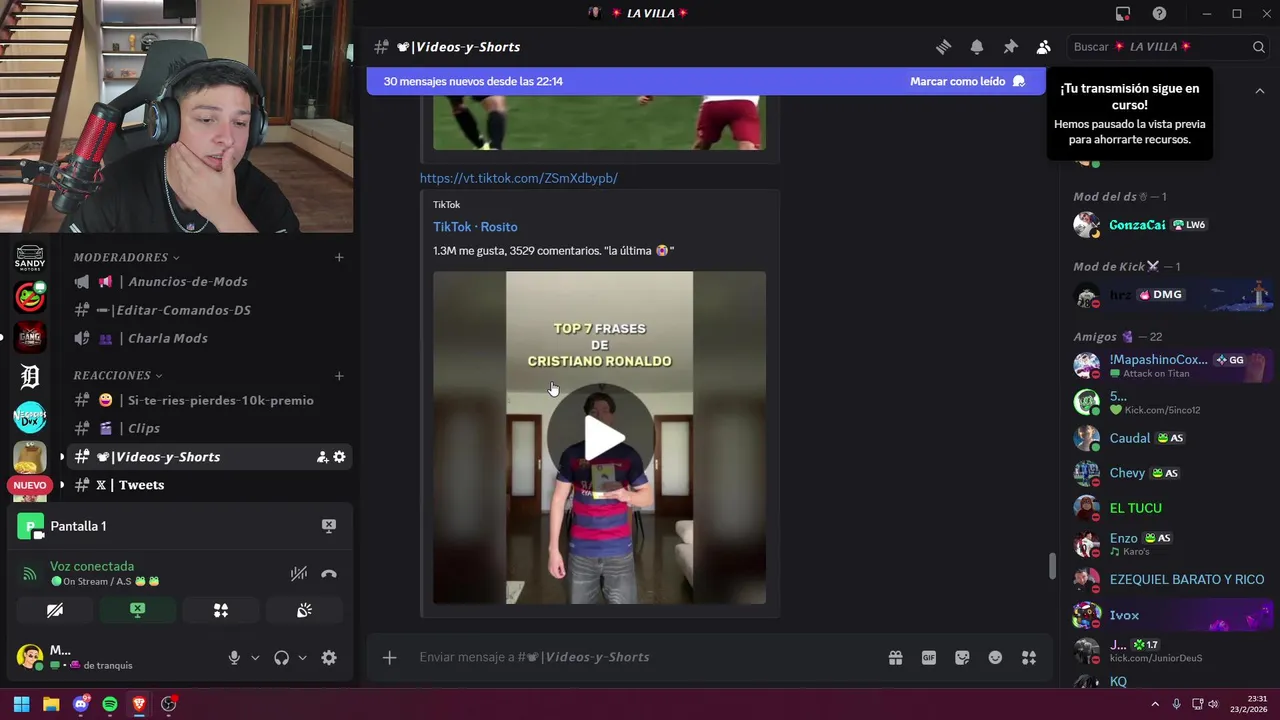The width and height of the screenshot is (1280, 720).
Task: Click the plus attach button in message bar
Action: [390, 657]
